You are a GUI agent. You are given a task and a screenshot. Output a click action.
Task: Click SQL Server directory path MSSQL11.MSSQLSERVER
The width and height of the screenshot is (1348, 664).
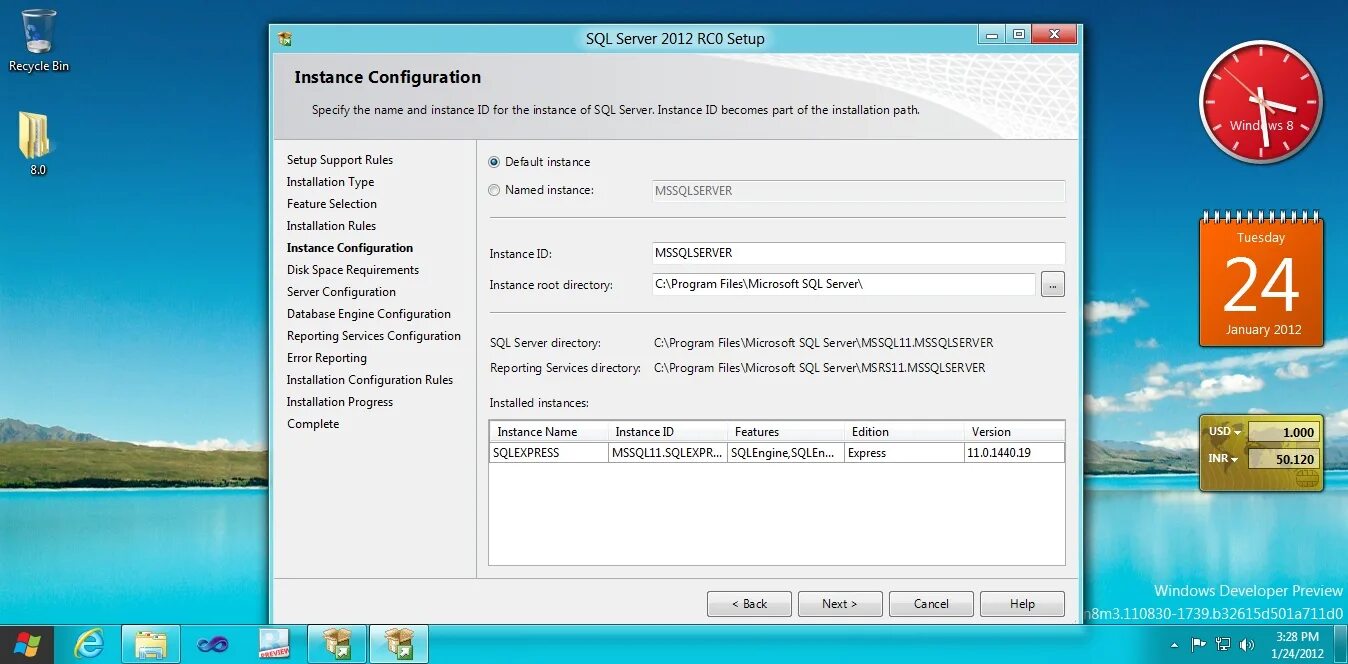(x=823, y=343)
